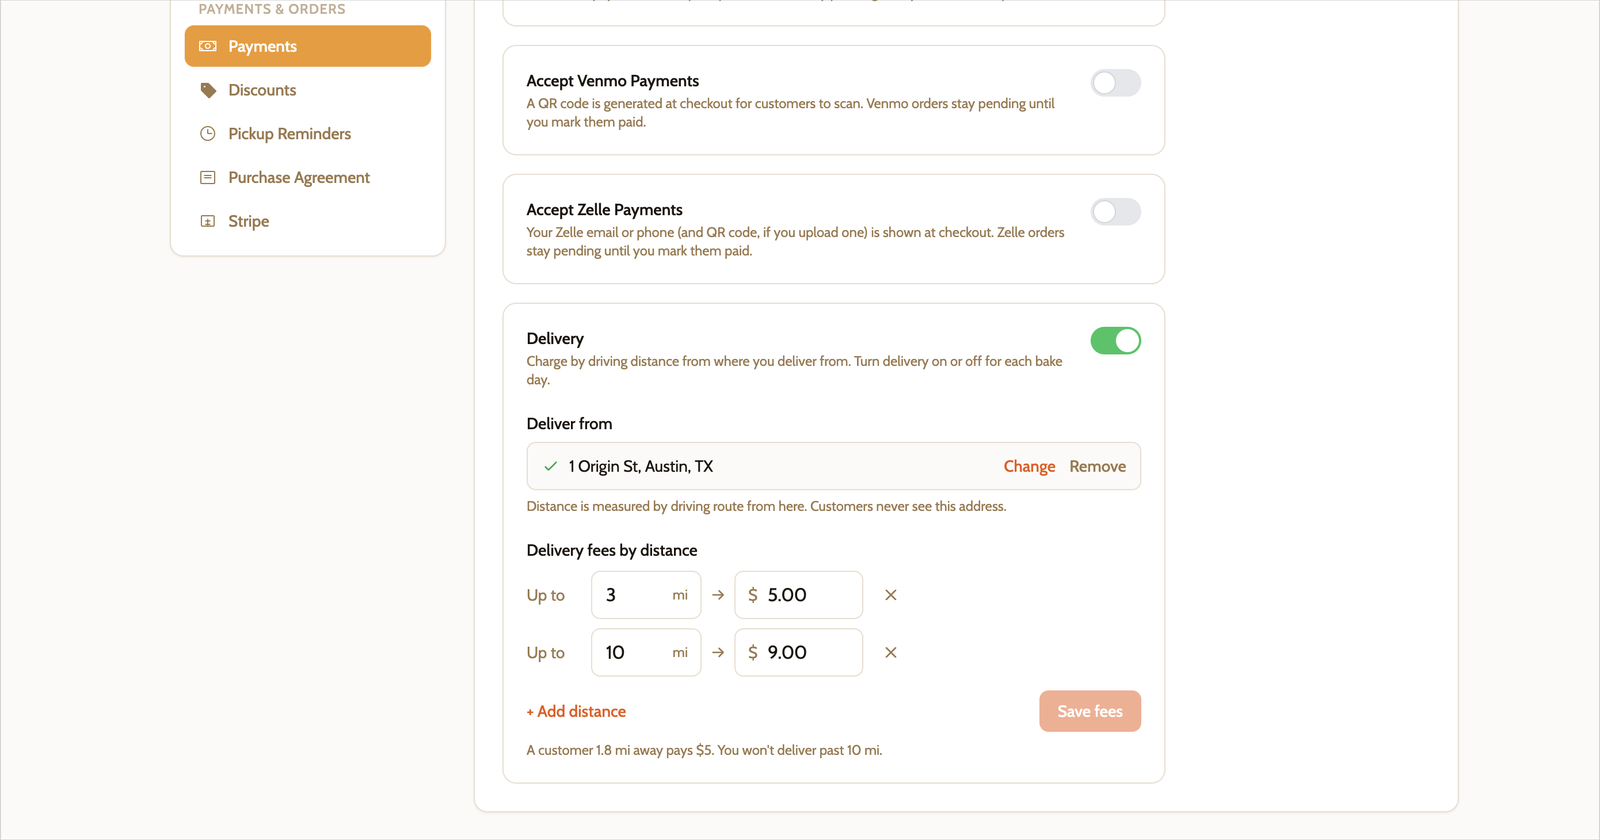The image size is (1600, 840).
Task: Open Pickup Reminders settings
Action: point(308,134)
